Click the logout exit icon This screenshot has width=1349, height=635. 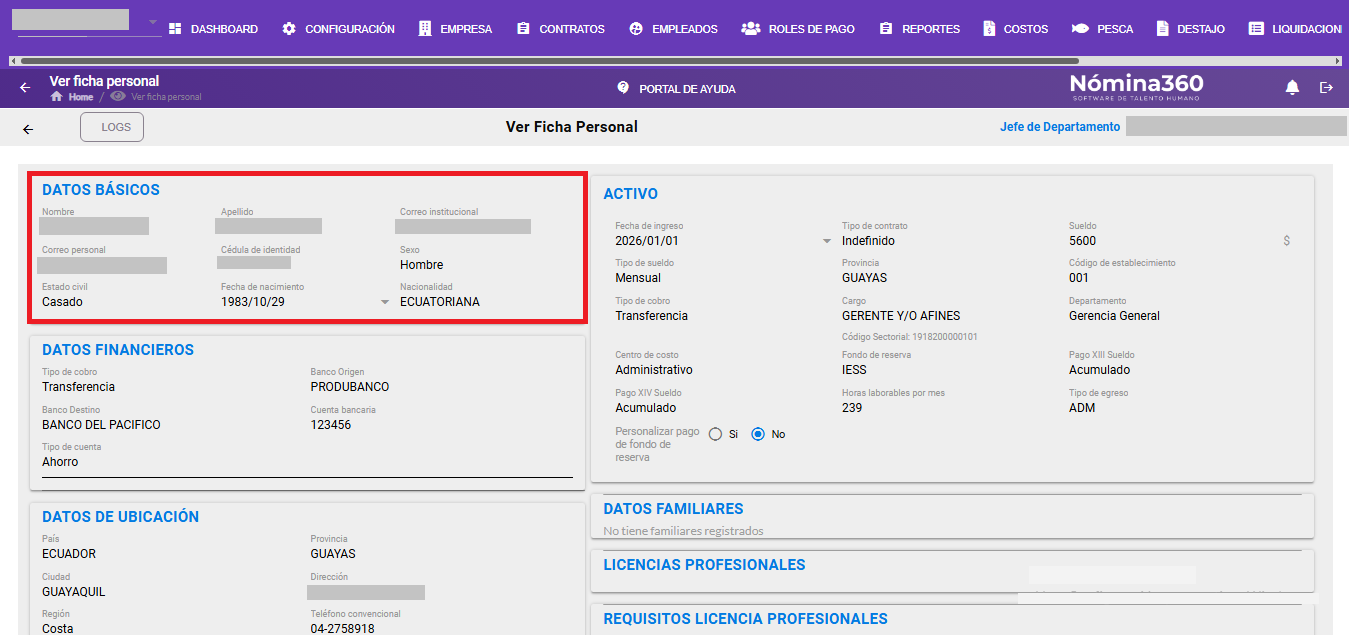[1327, 88]
